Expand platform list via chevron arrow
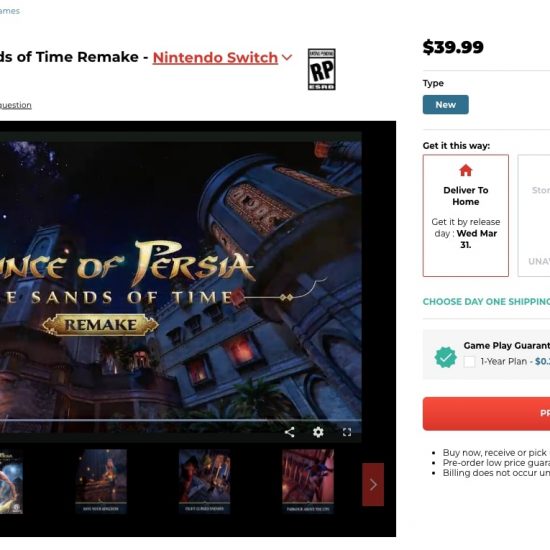The image size is (550, 550). (x=287, y=57)
